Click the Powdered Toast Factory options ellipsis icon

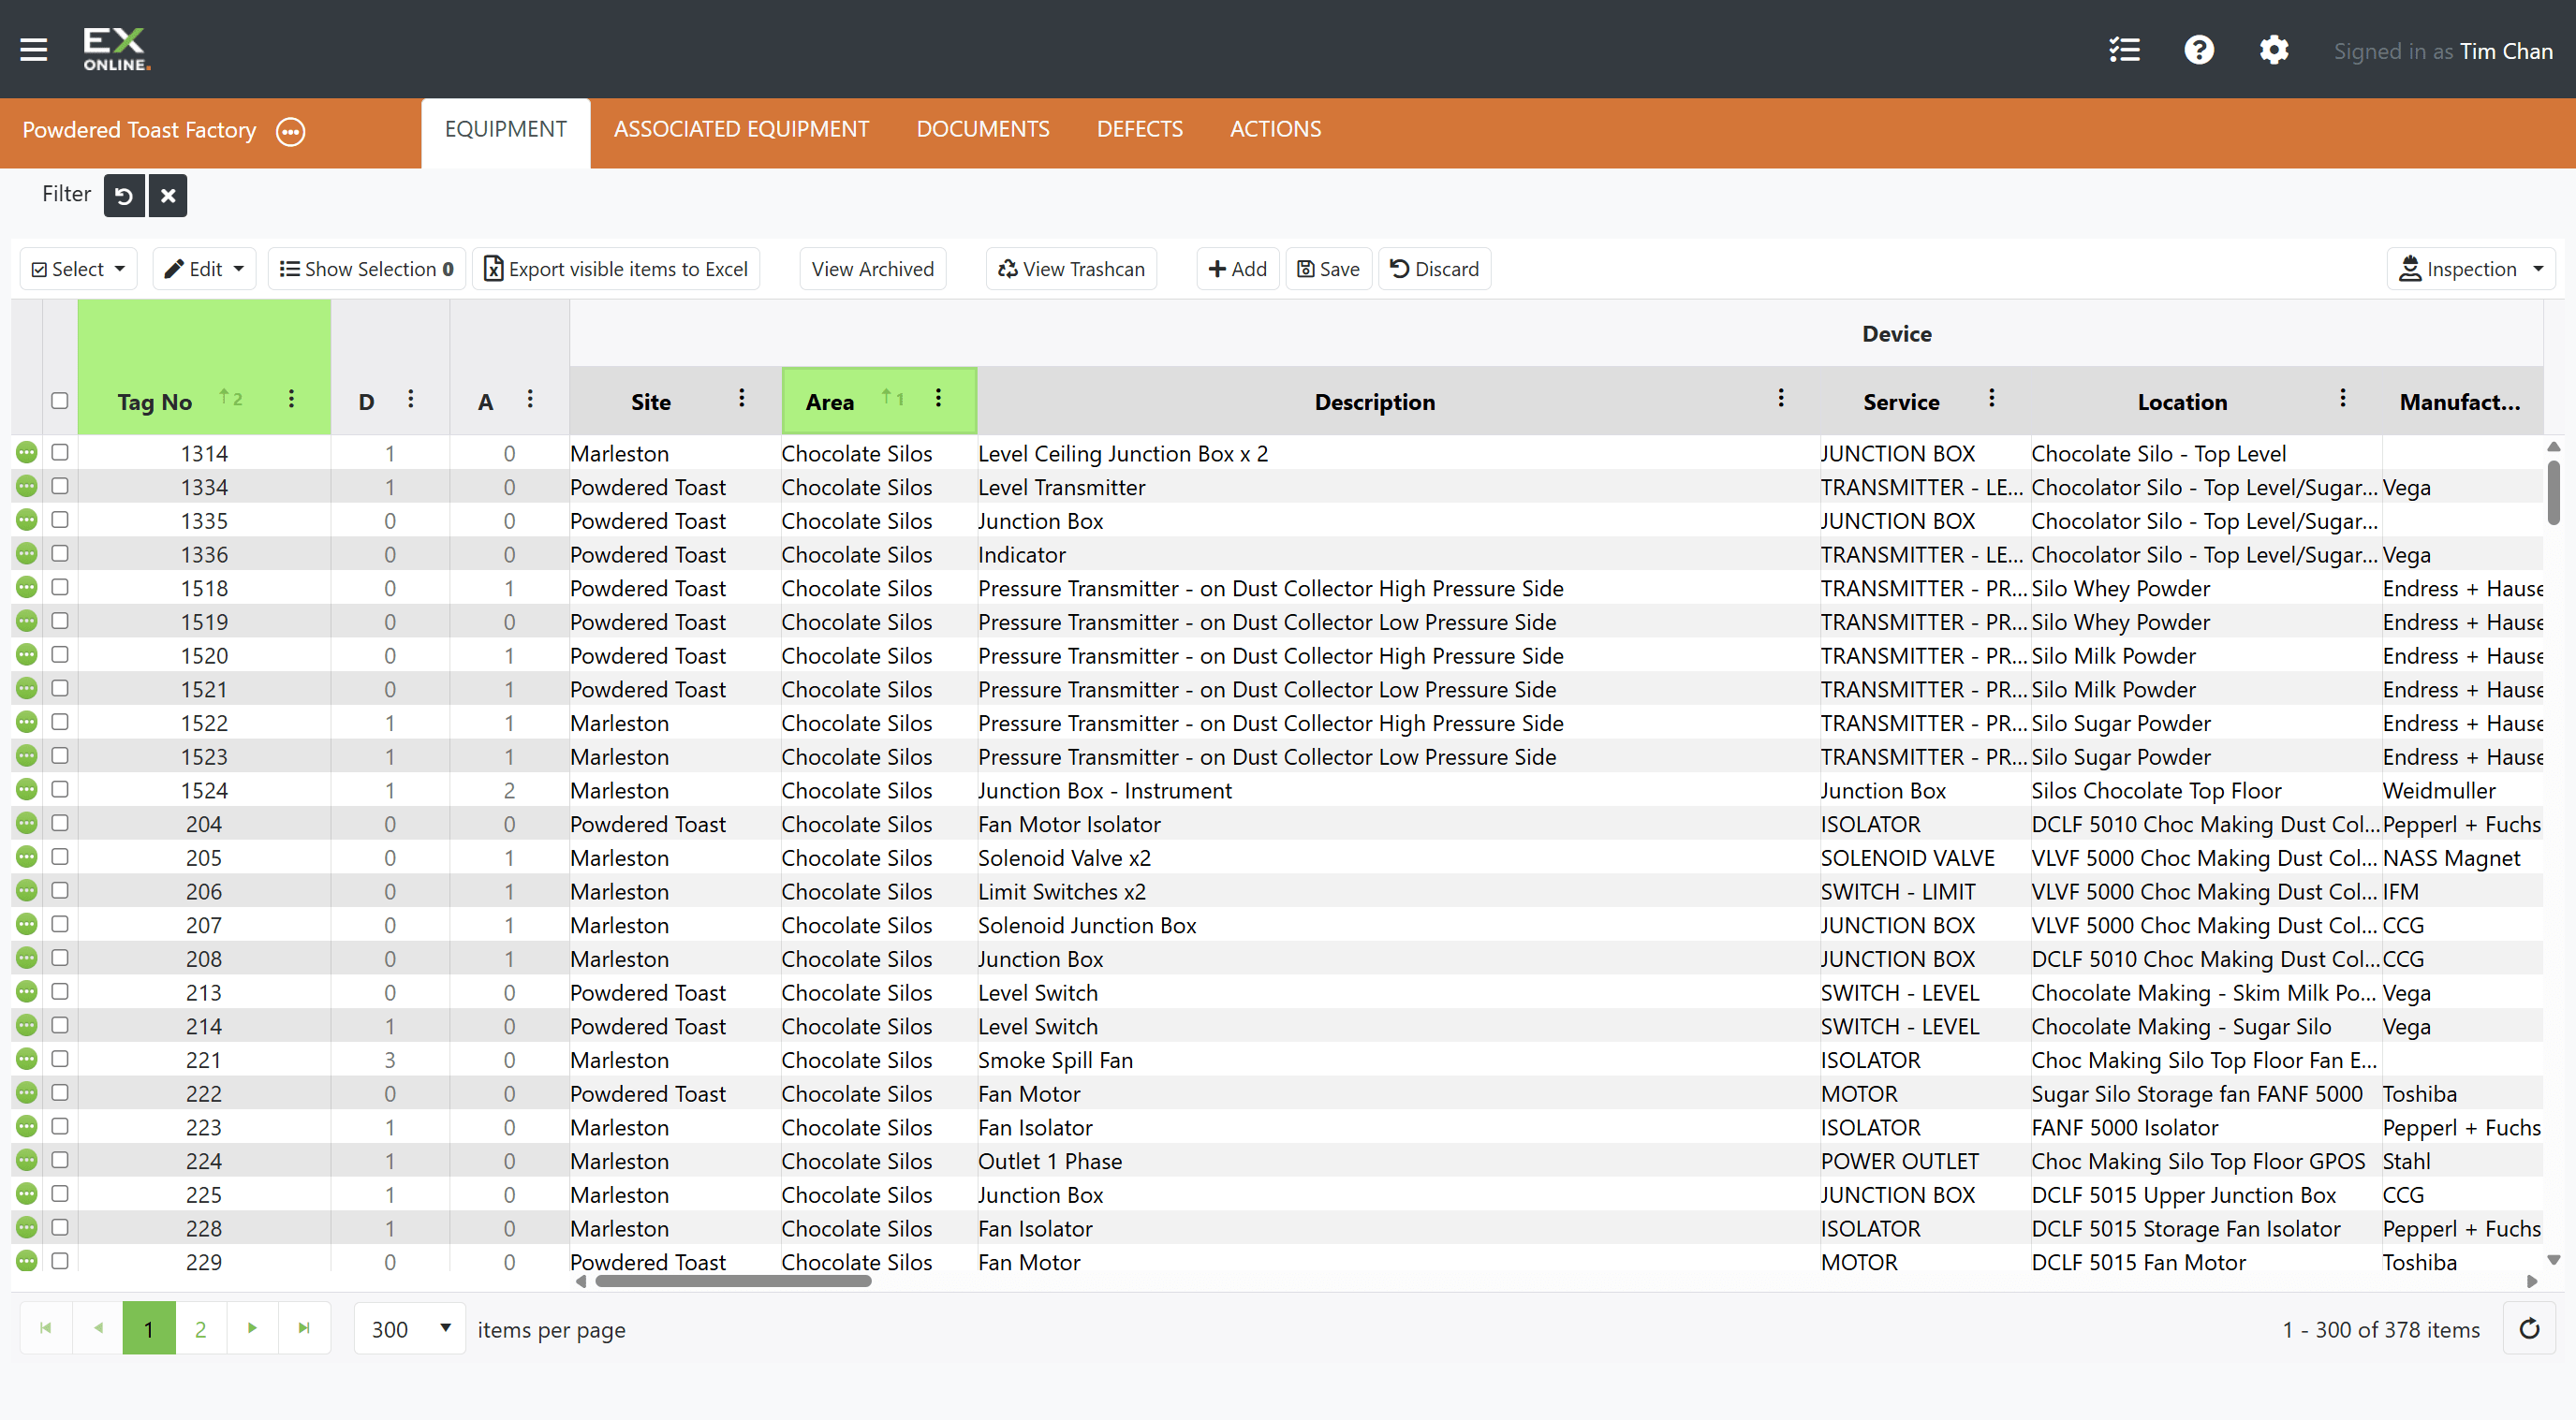291,131
